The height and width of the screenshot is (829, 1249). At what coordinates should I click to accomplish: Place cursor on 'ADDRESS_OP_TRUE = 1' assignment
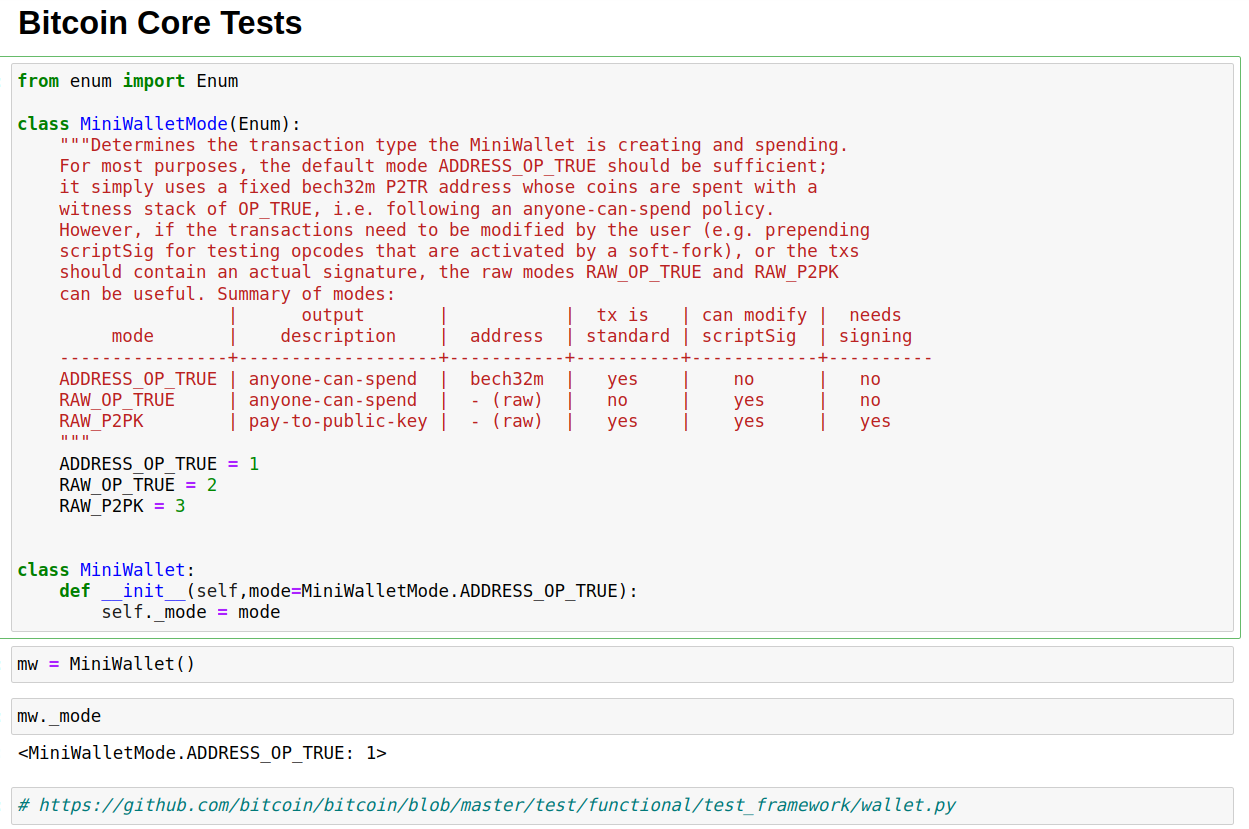[159, 464]
